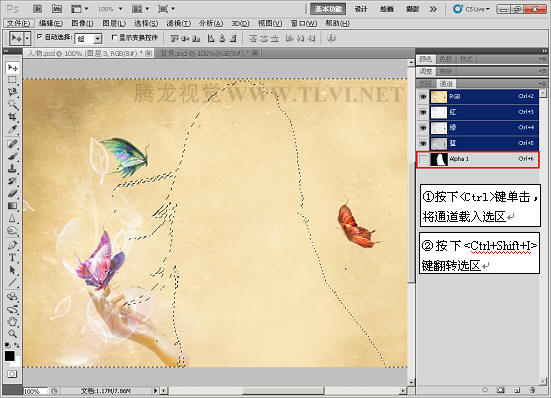Screen dimensions: 551x398
Task: Click the status bar zoom field 100%
Action: tap(35, 391)
